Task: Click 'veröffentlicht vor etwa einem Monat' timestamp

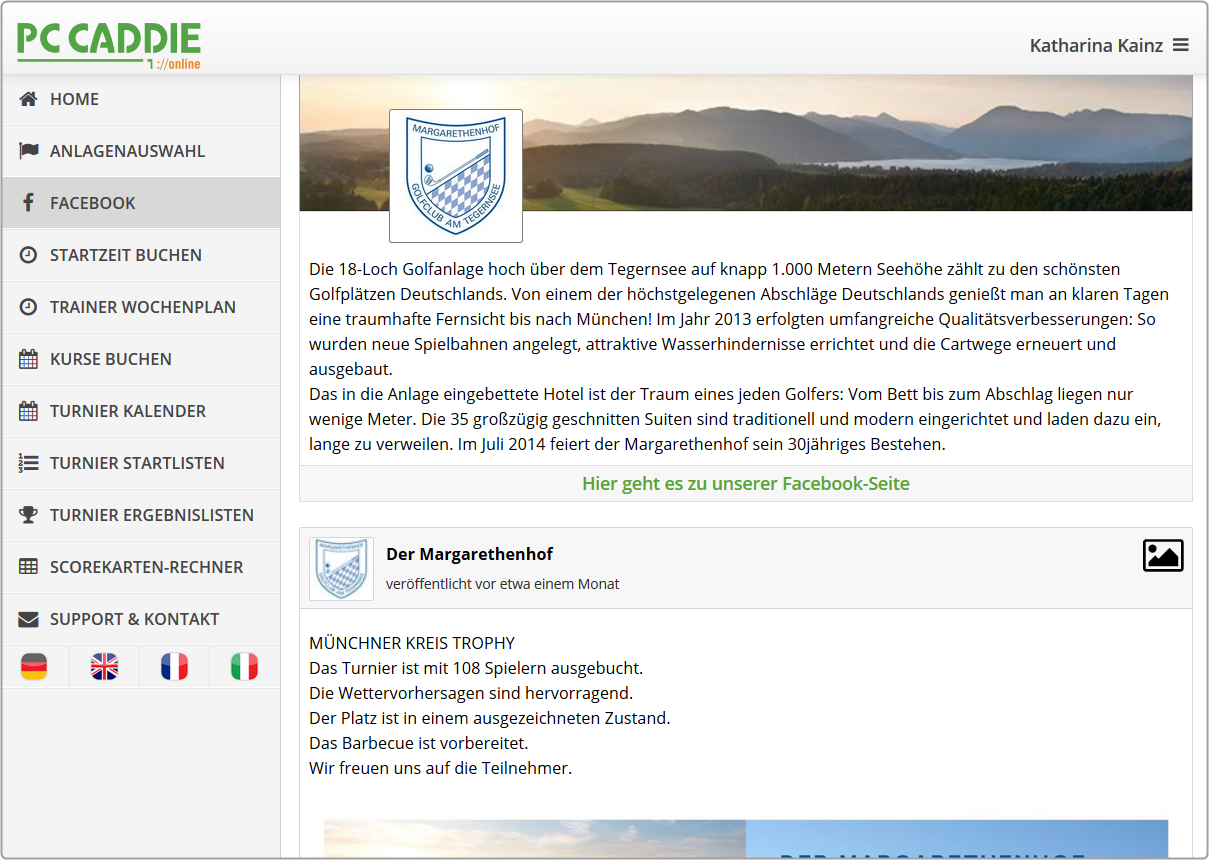Action: pyautogui.click(x=503, y=584)
